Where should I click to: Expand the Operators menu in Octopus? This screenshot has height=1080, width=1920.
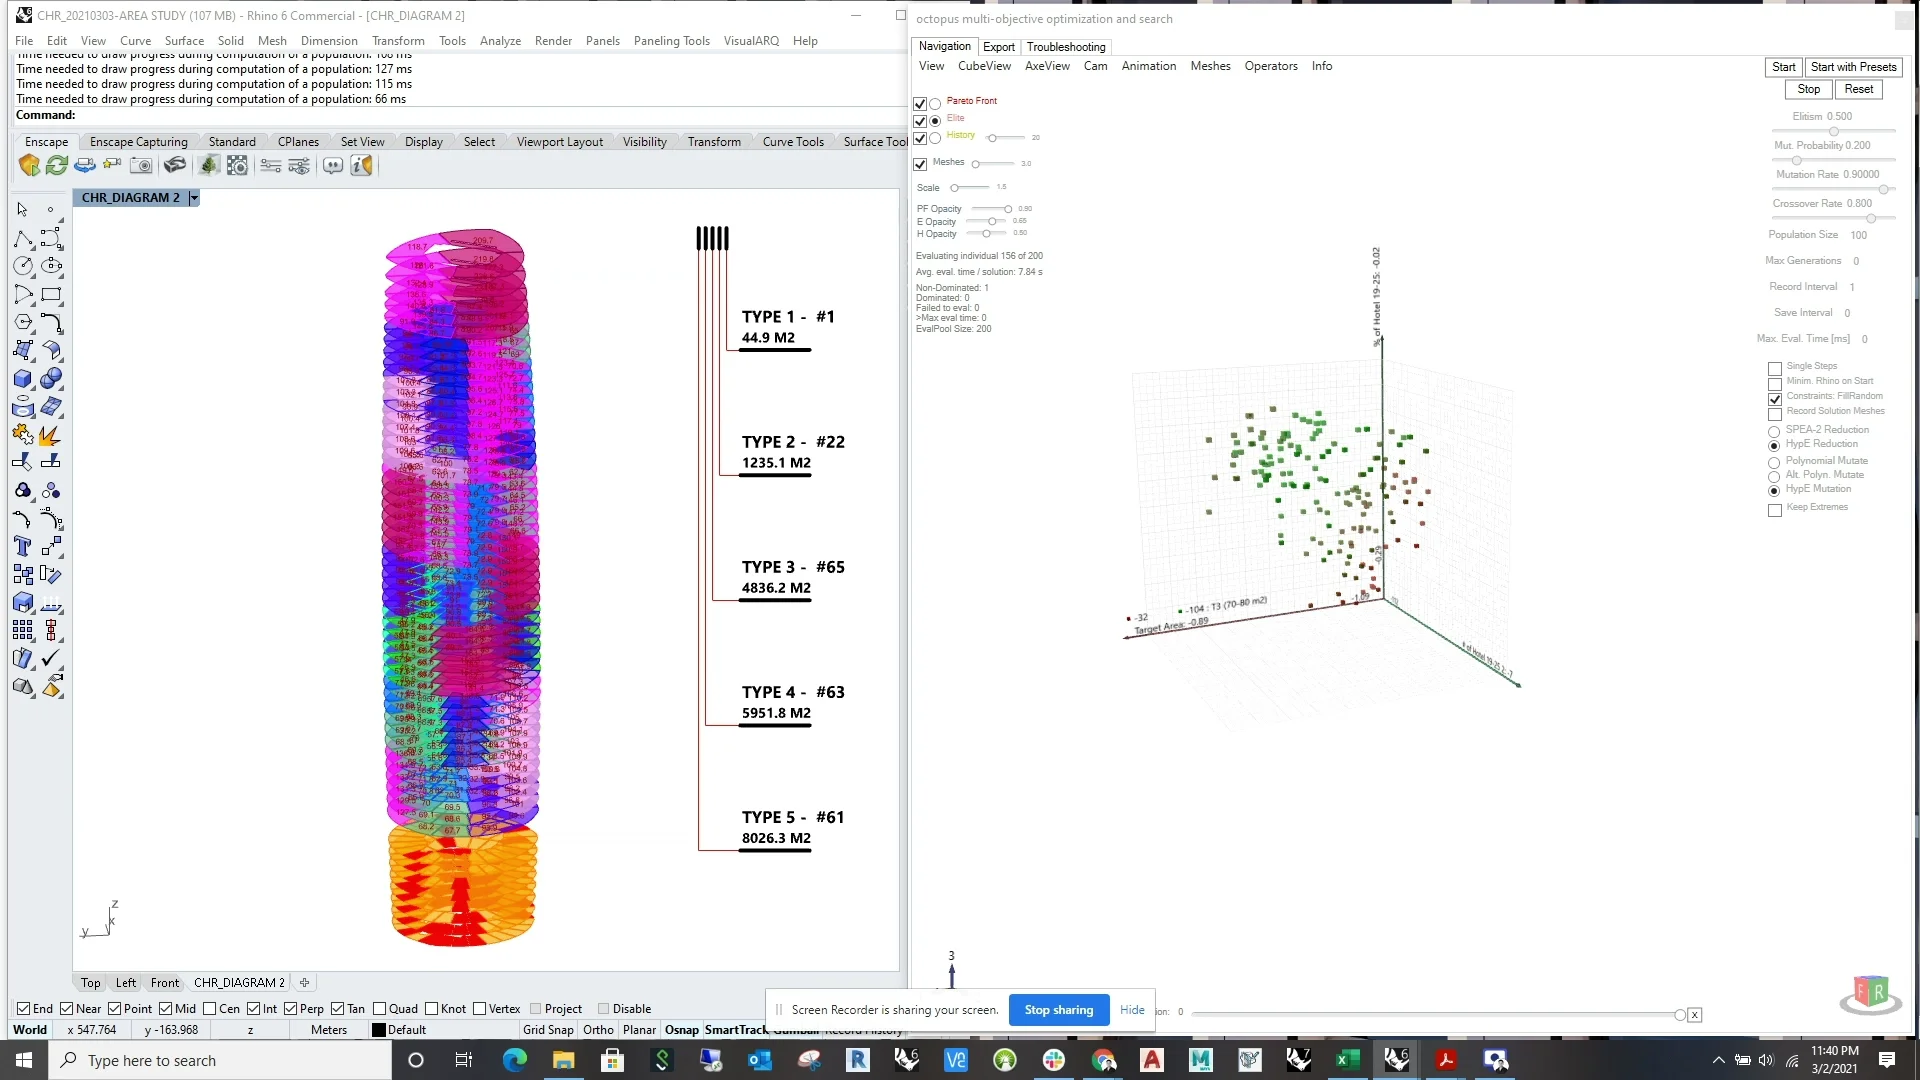(1271, 66)
